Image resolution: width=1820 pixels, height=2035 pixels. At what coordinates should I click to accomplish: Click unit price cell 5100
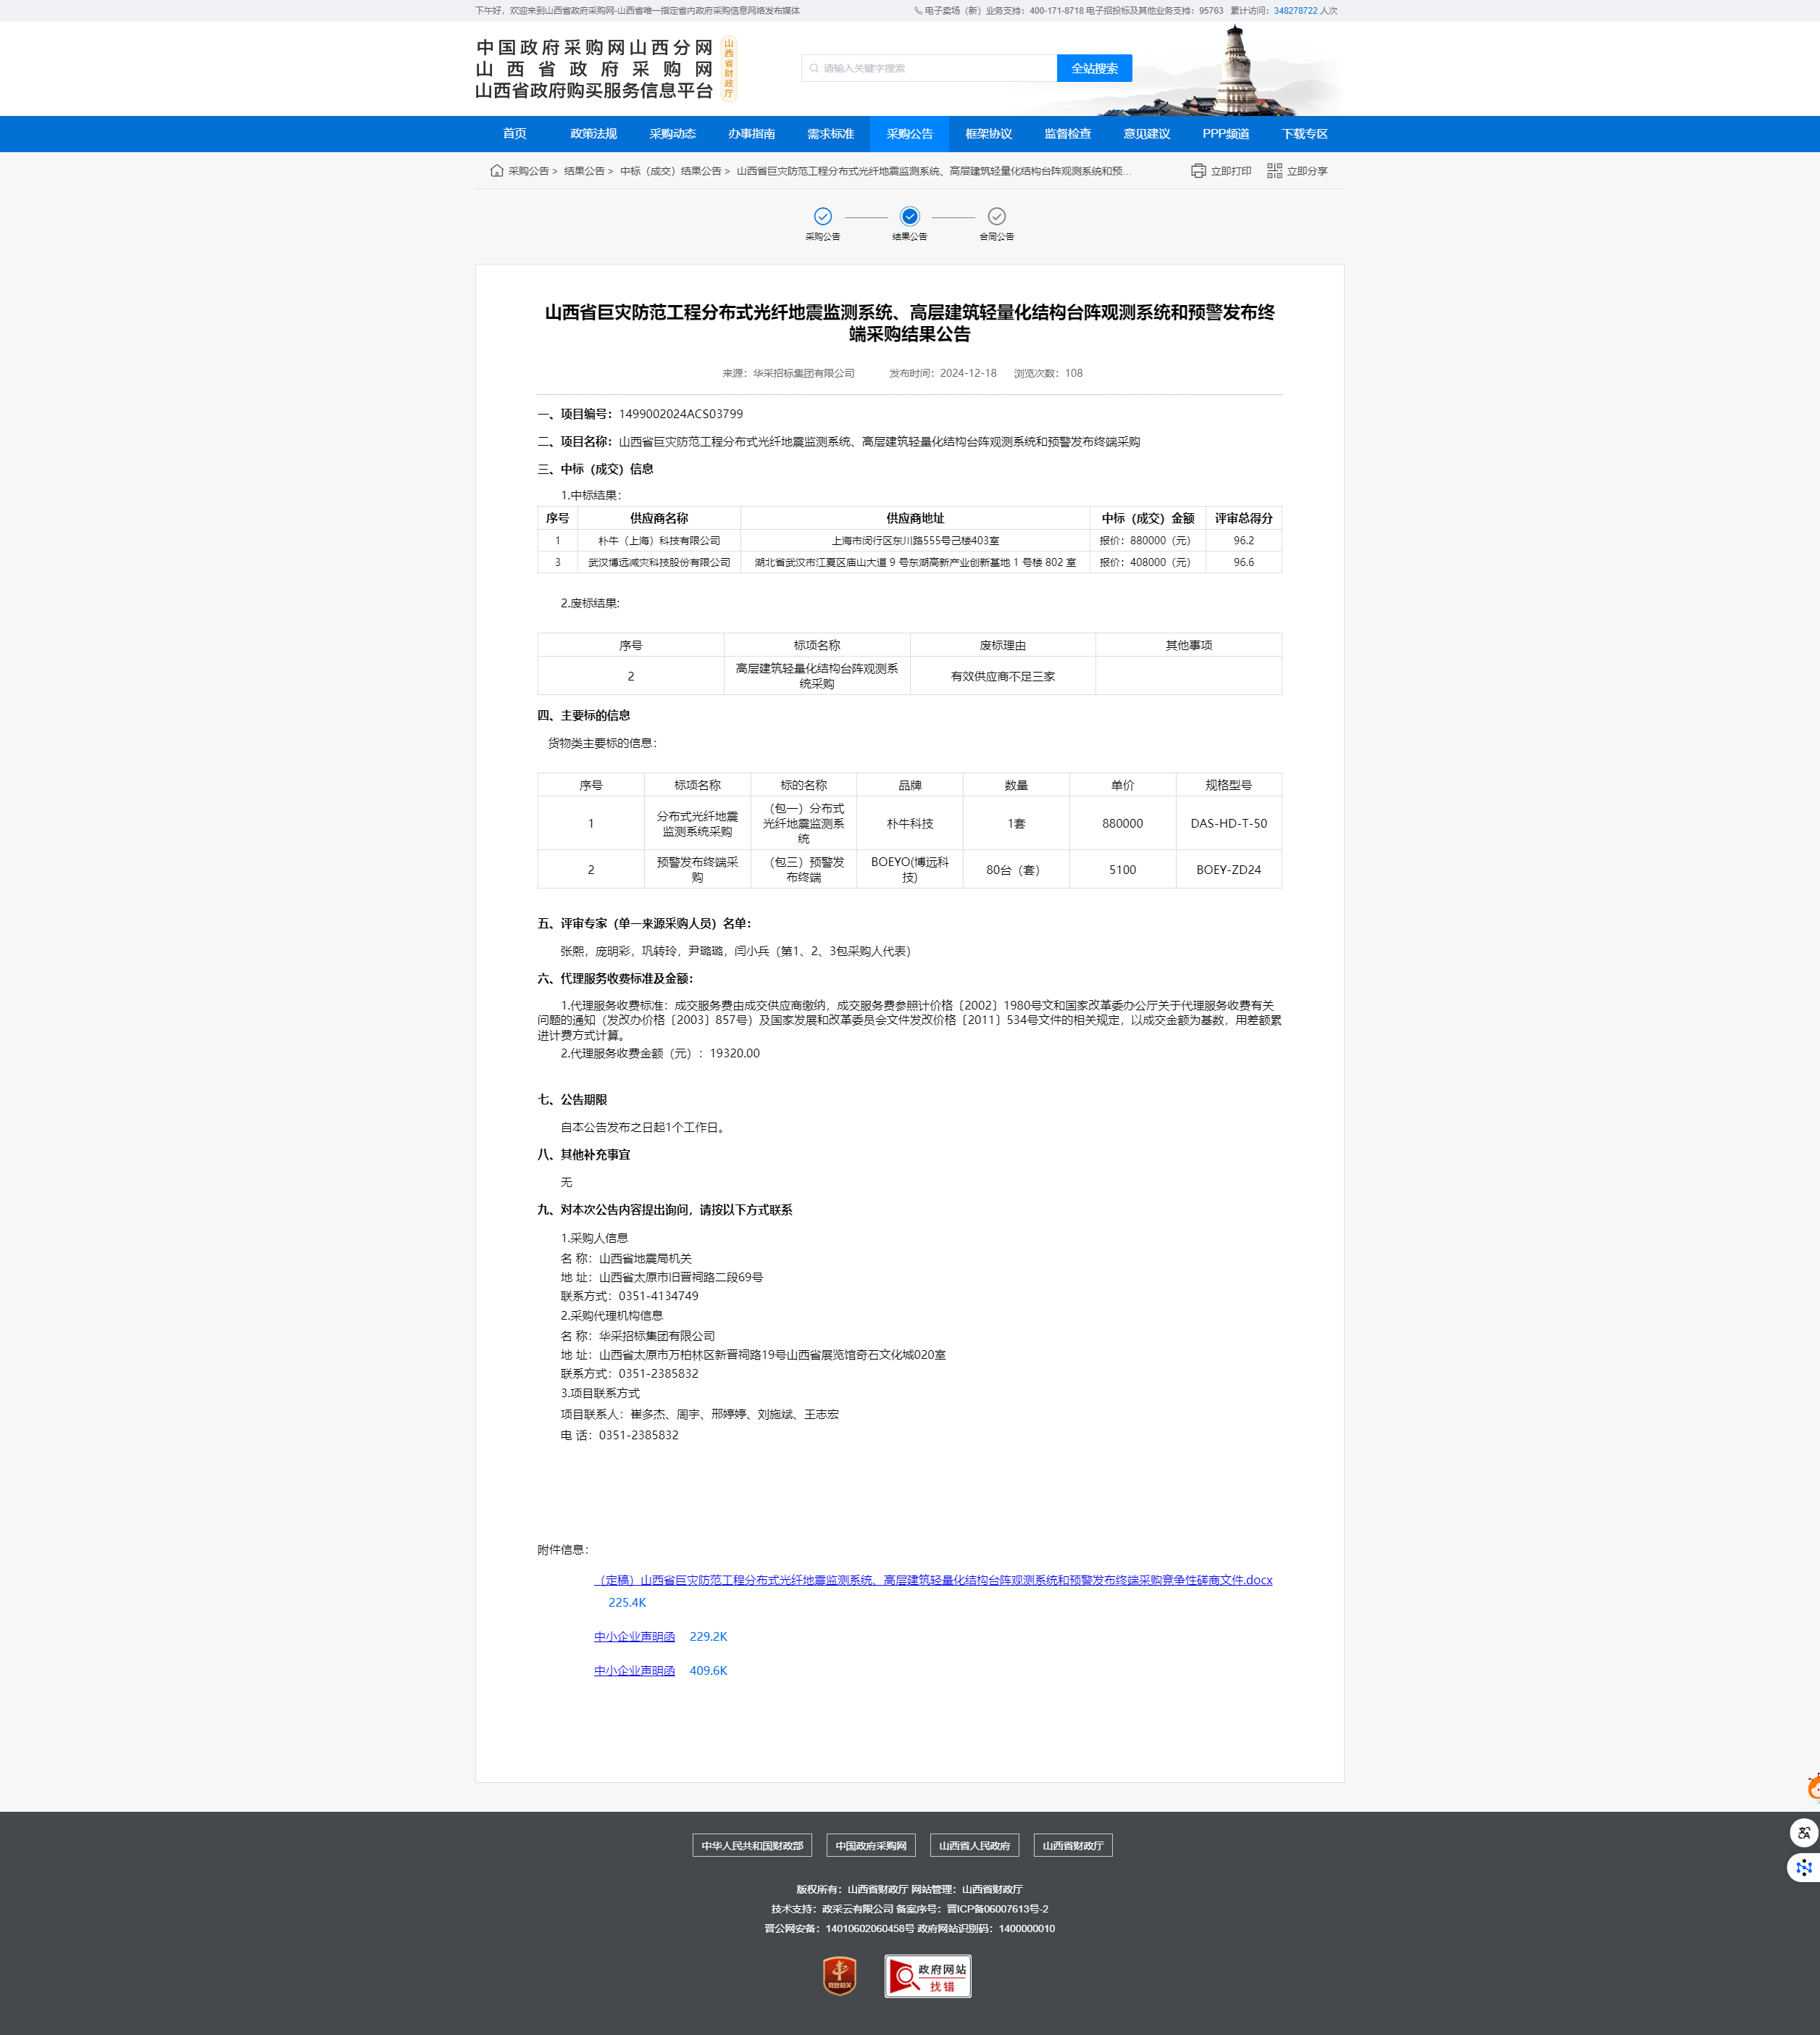click(x=1123, y=870)
